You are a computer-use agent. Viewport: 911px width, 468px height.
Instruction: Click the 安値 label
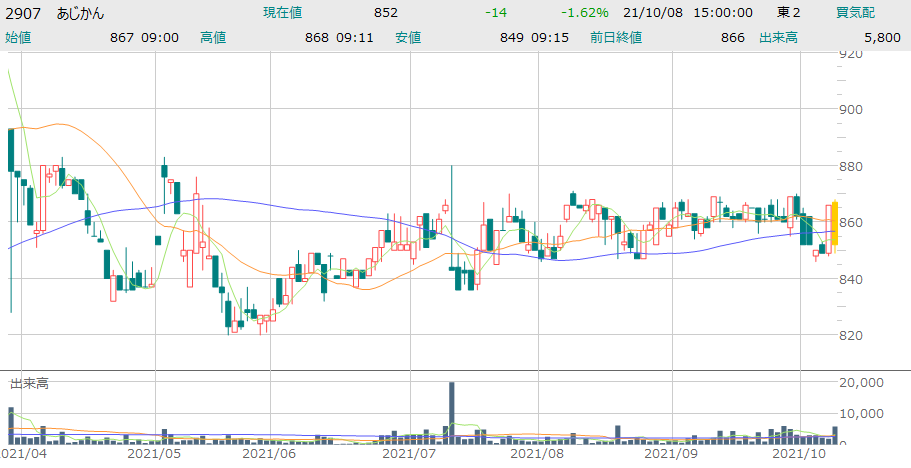pyautogui.click(x=408, y=37)
